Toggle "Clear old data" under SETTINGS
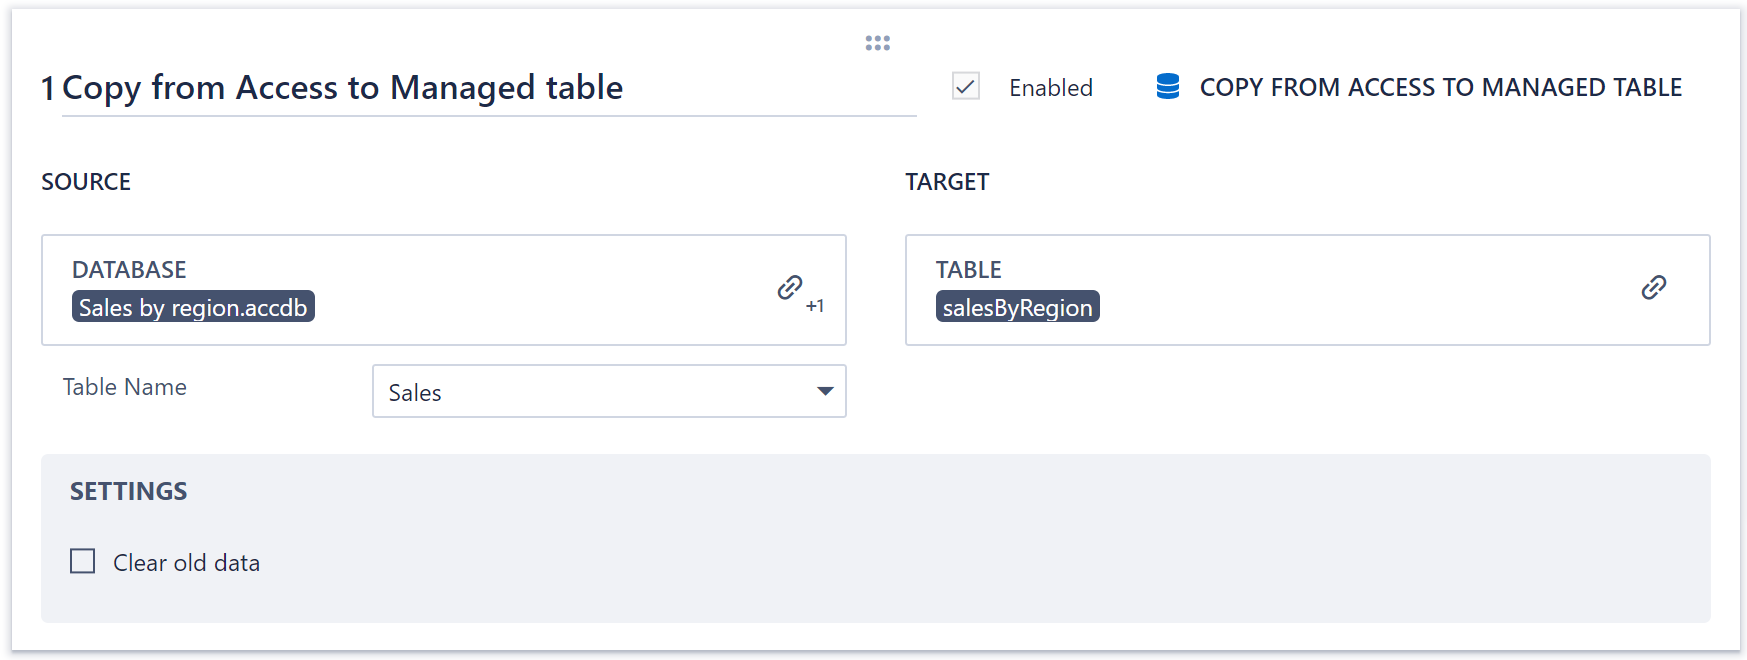1747x660 pixels. 82,562
